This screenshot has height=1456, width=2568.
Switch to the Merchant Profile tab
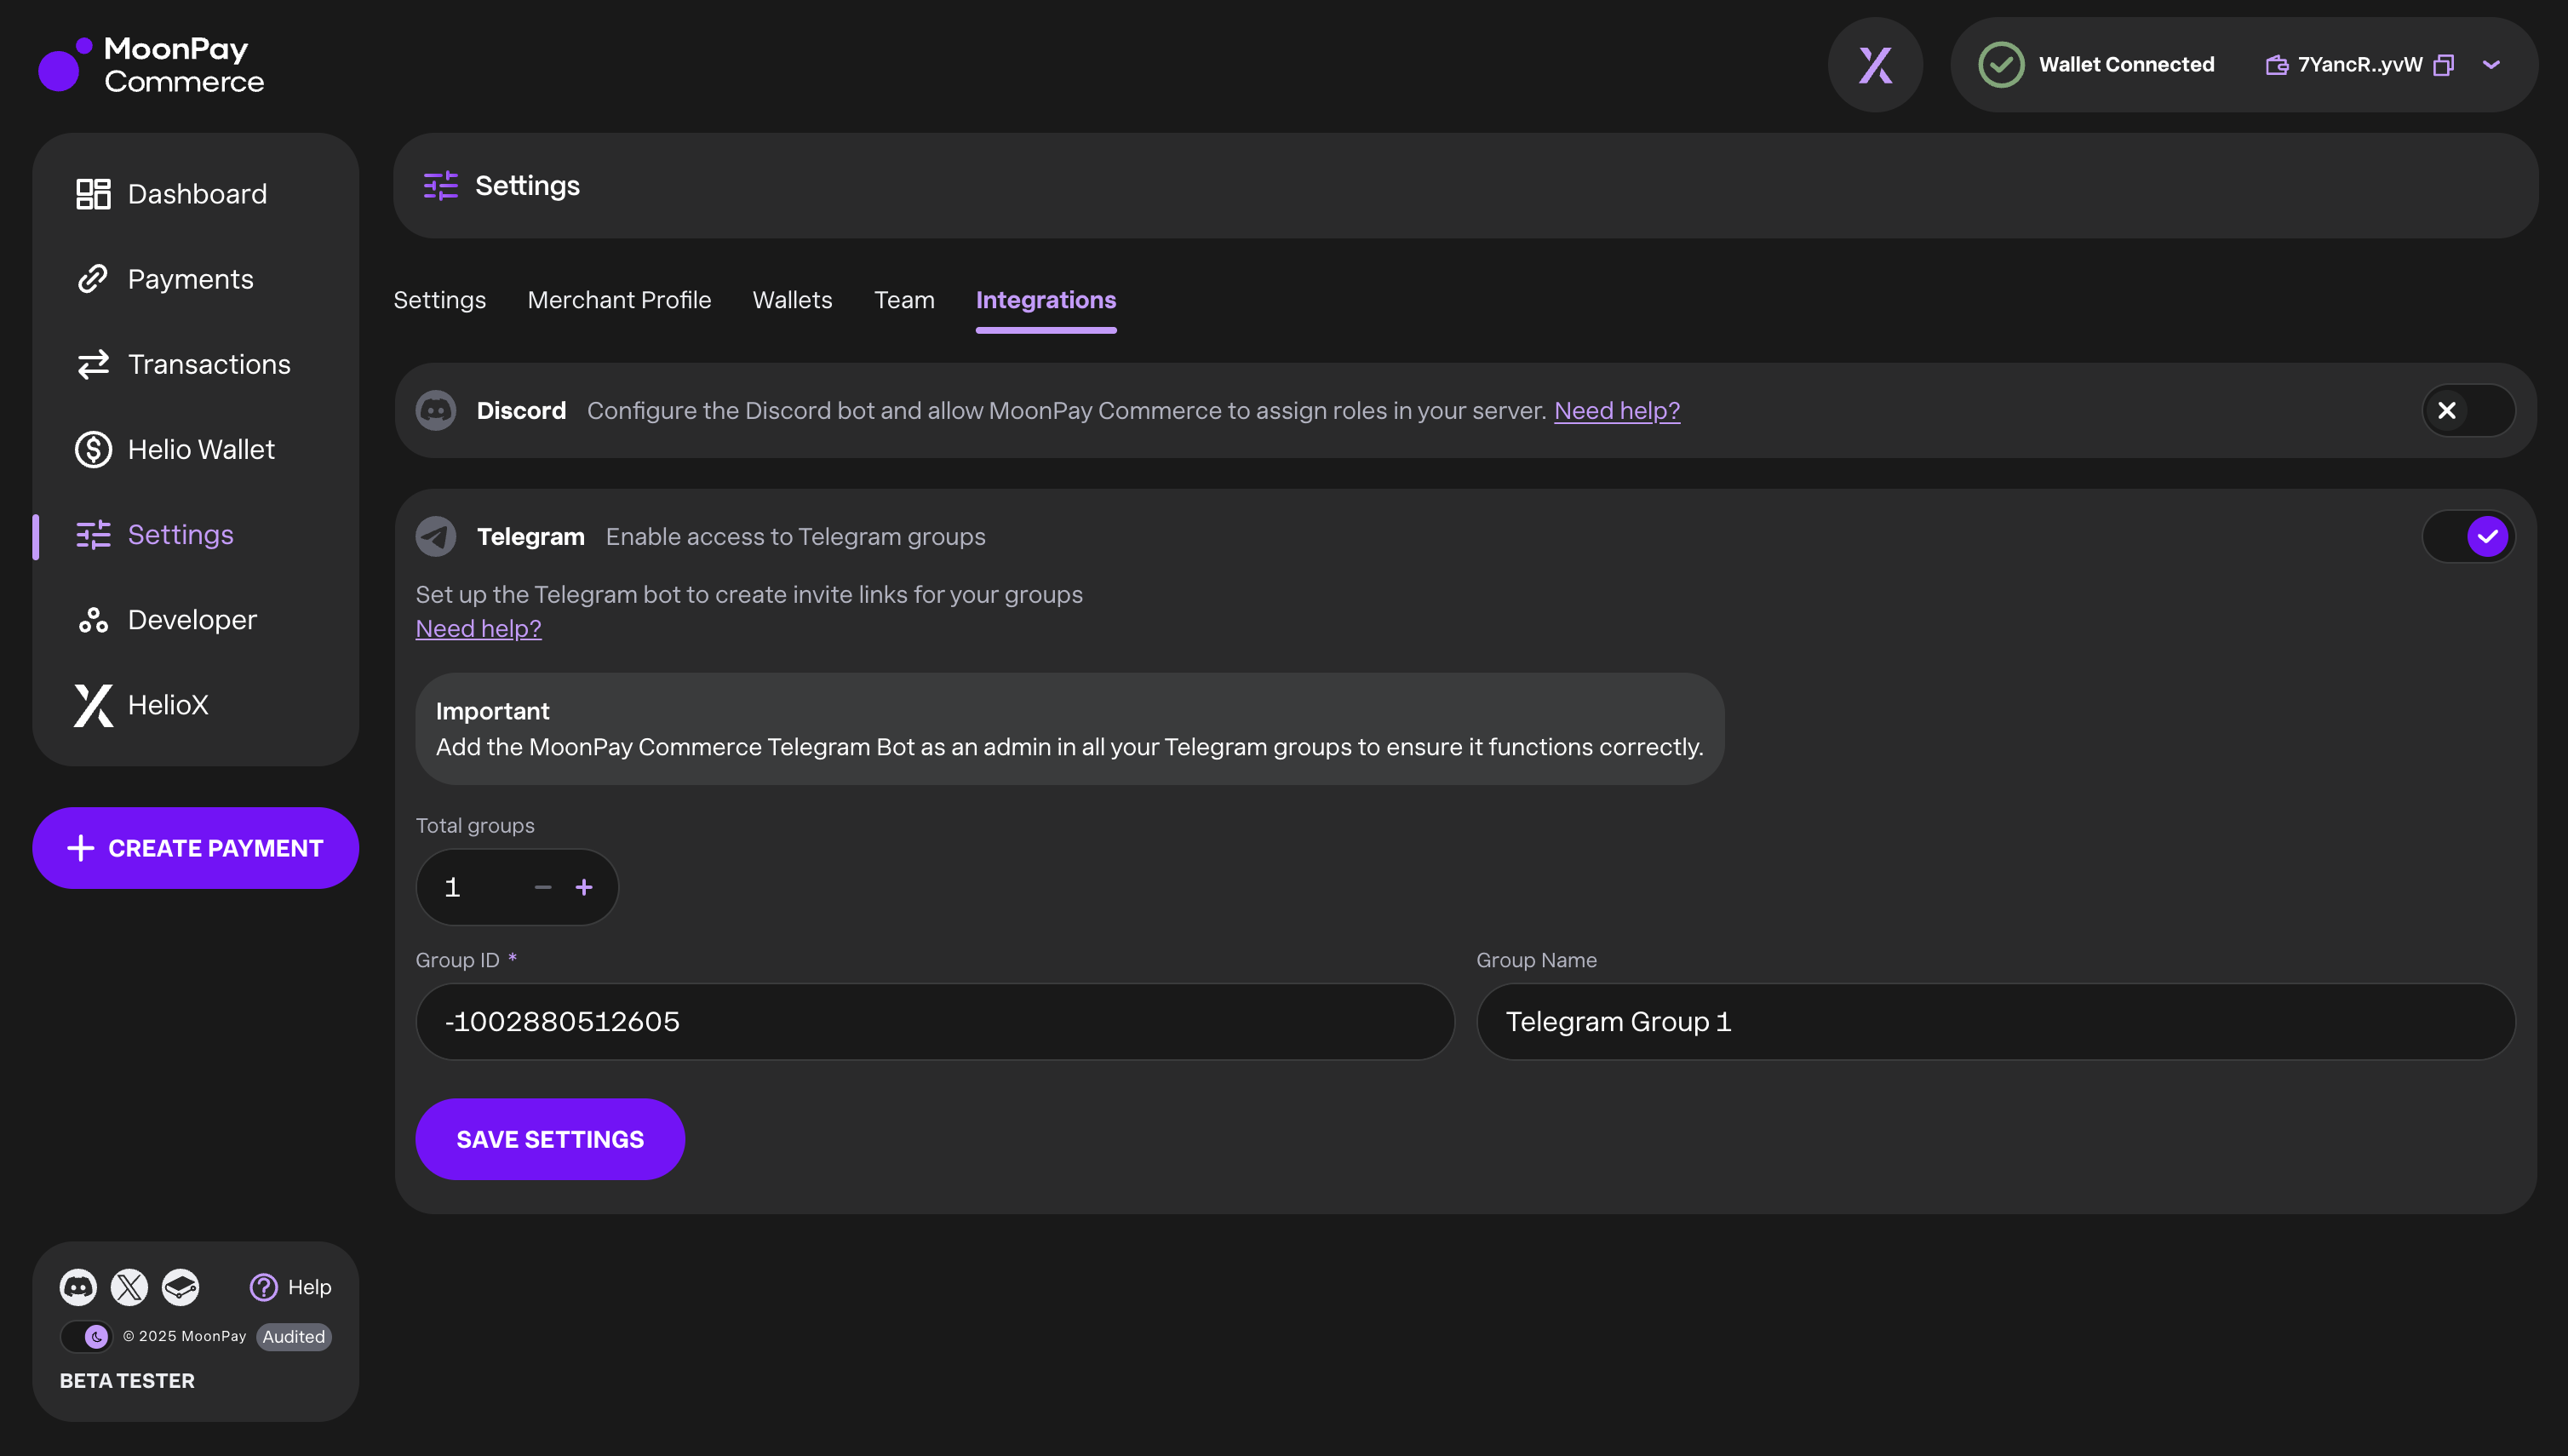coord(619,300)
